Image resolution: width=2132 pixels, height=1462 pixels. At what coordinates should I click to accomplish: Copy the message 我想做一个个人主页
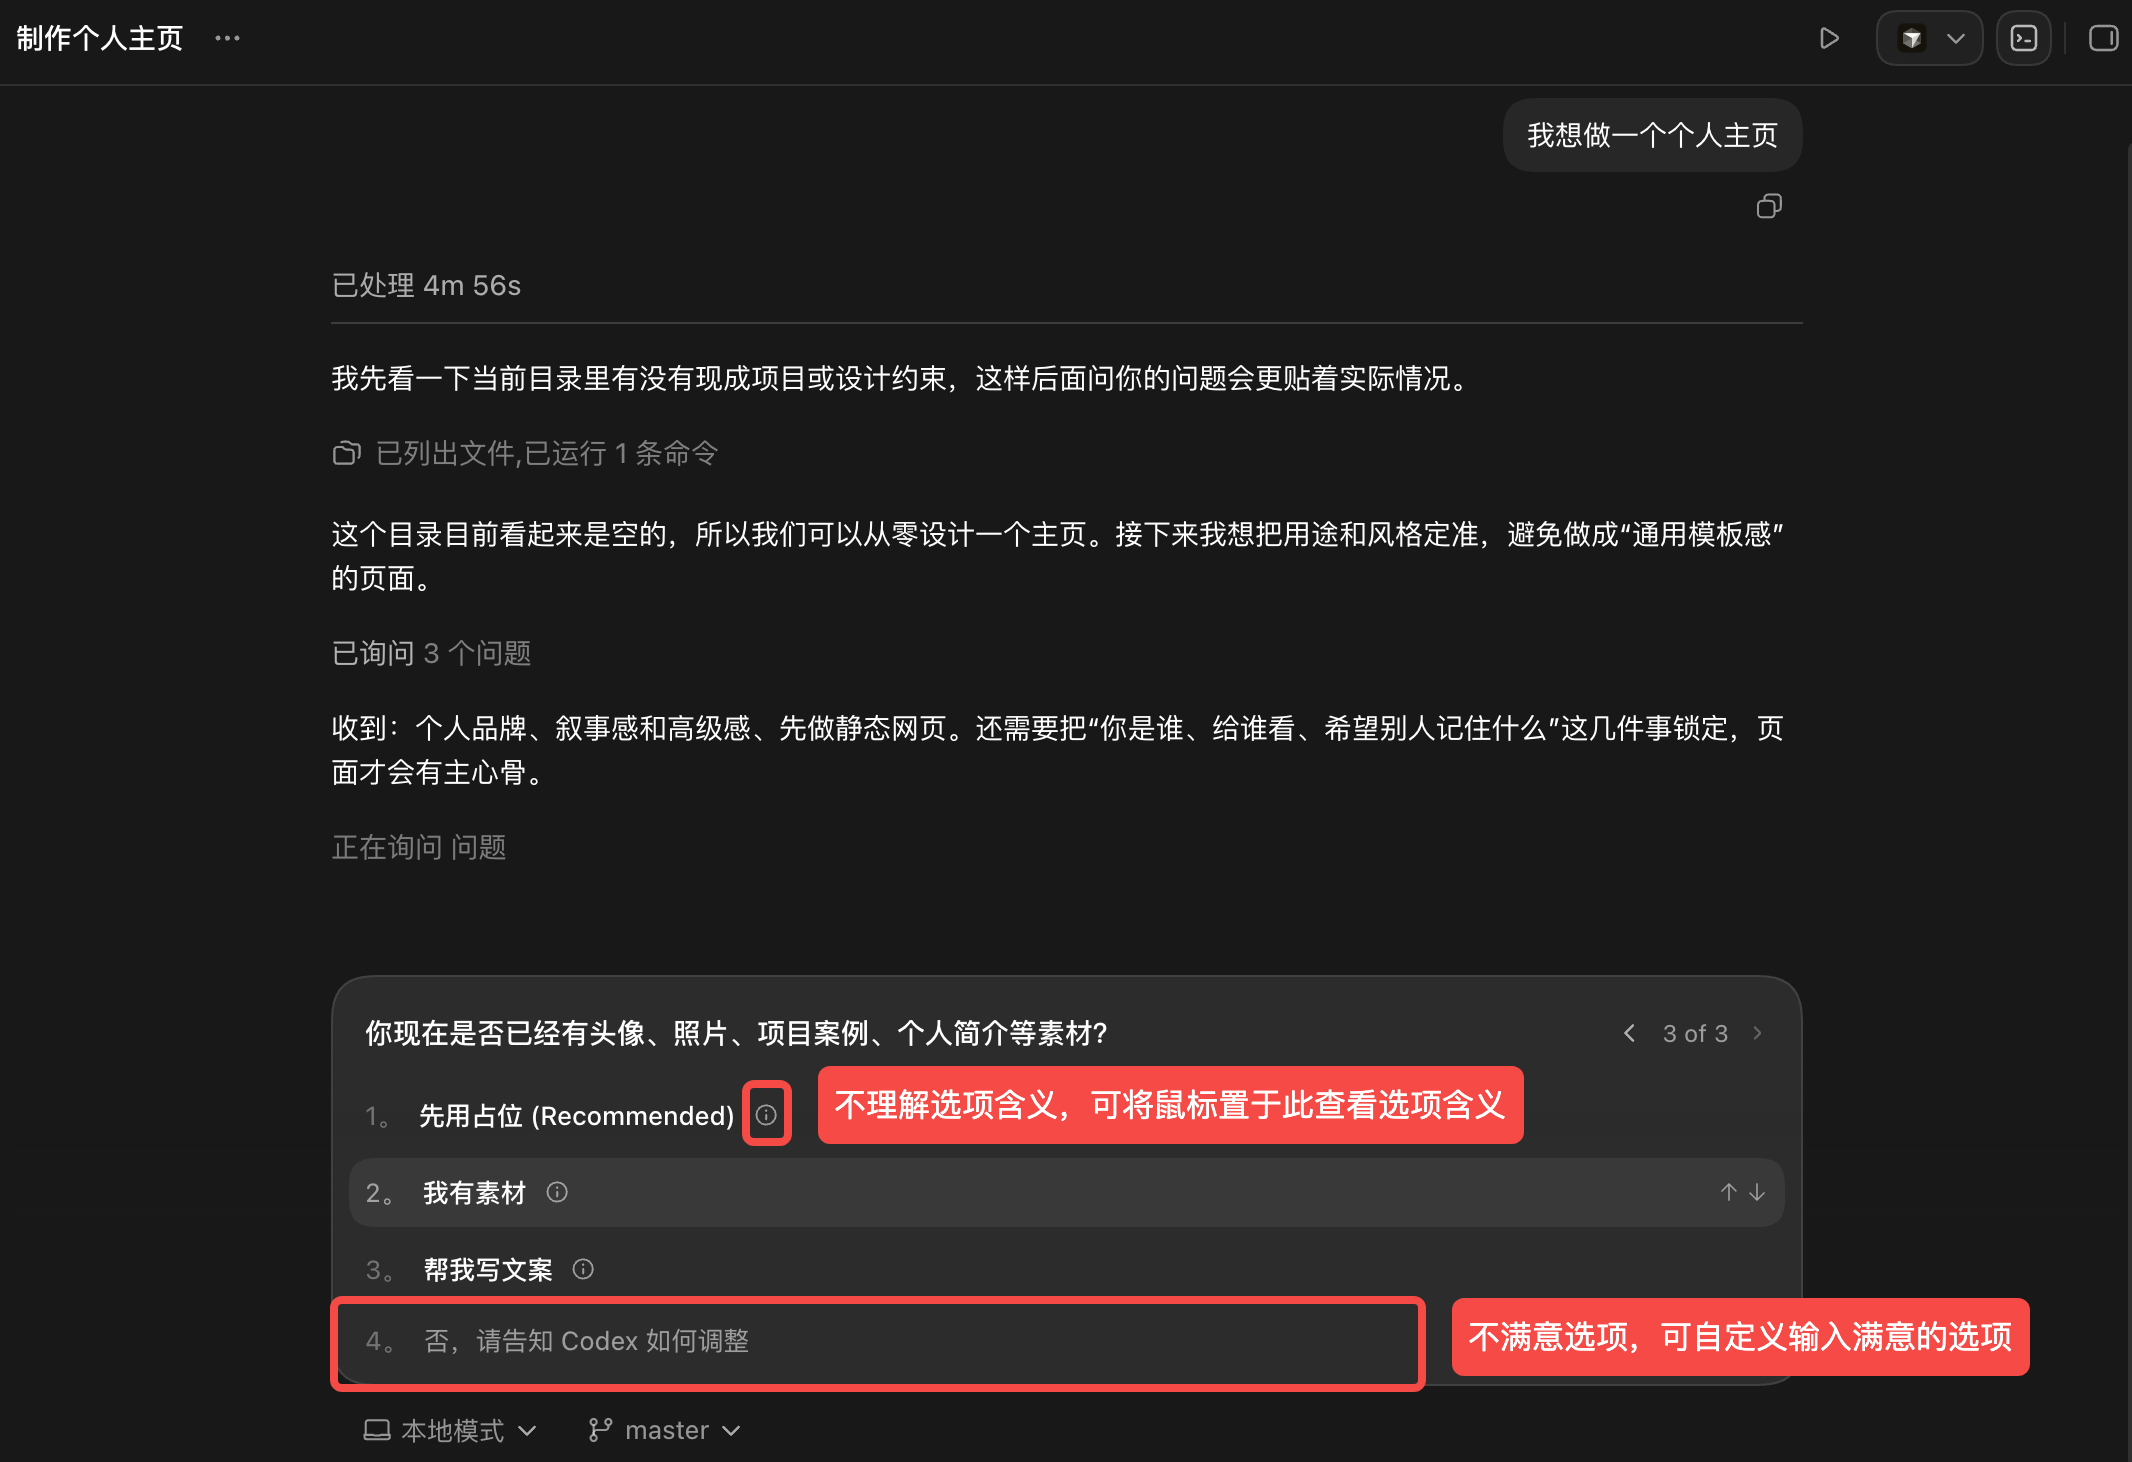(1769, 206)
